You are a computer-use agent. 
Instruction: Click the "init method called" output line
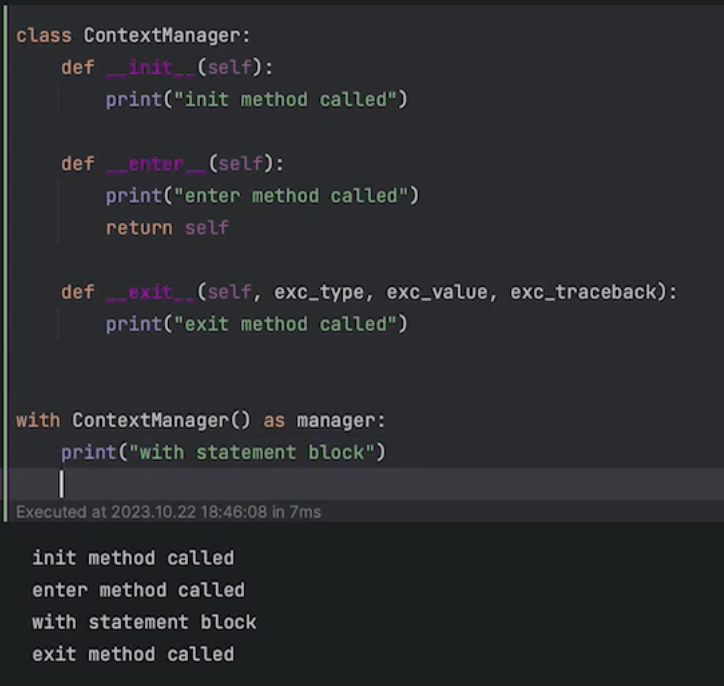[x=133, y=558]
